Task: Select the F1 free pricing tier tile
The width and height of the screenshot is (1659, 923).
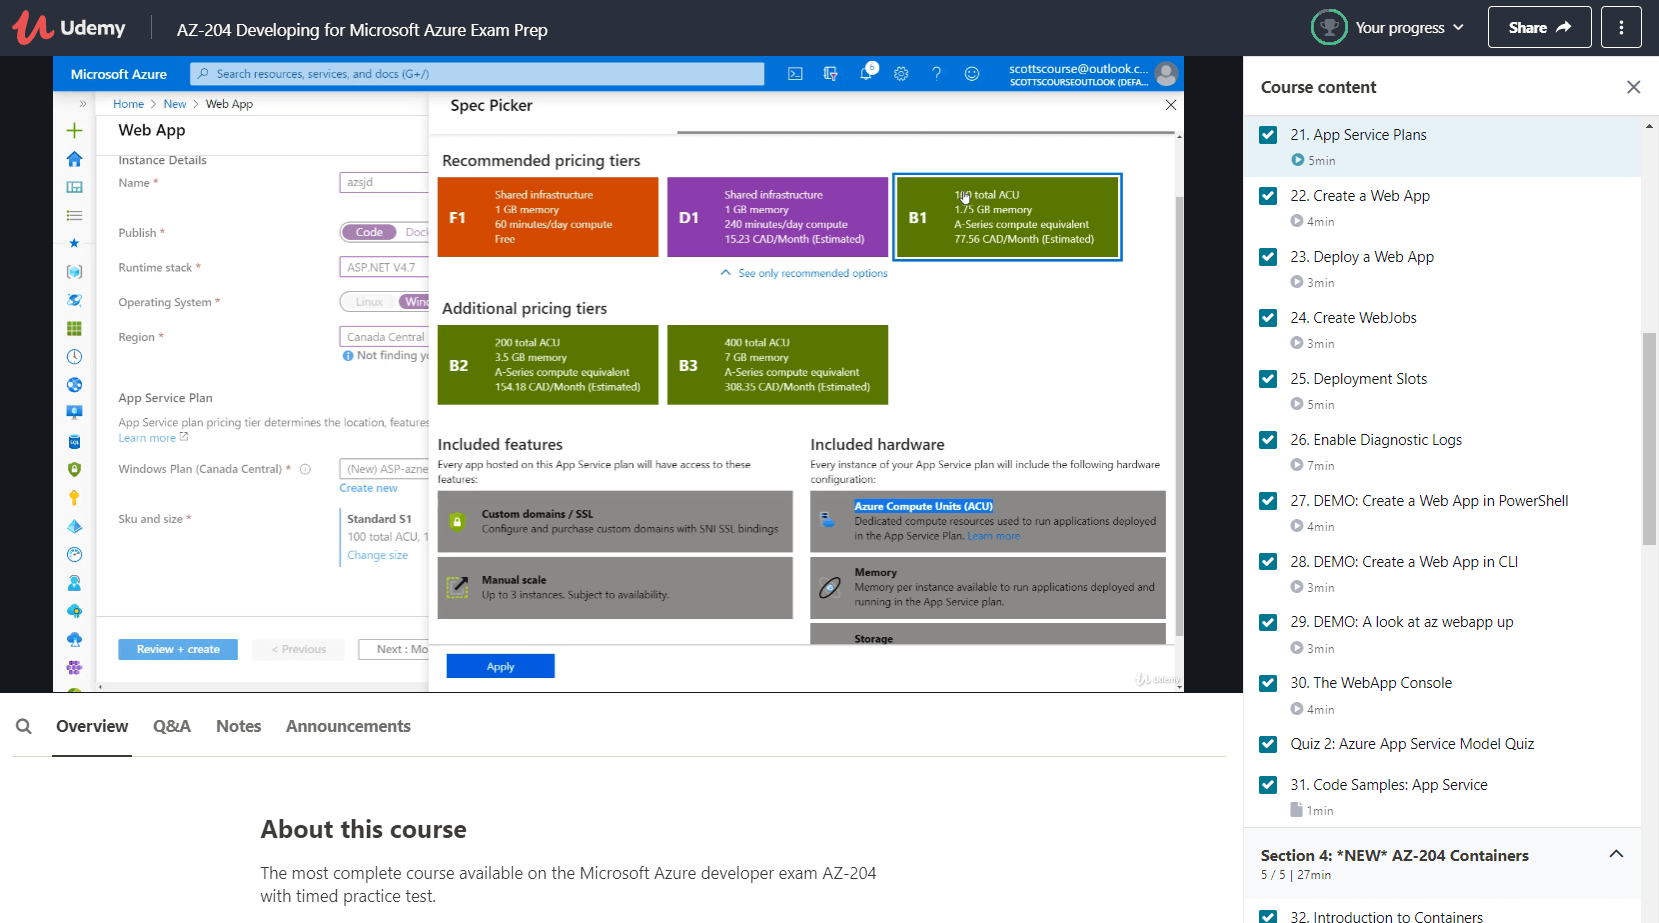Action: [x=548, y=217]
